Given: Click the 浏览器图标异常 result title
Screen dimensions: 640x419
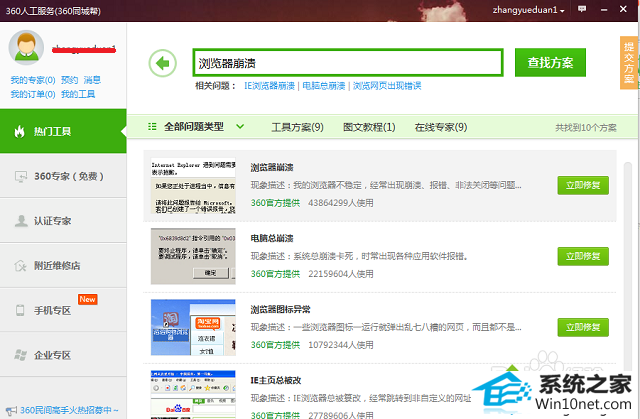Looking at the screenshot, I should click(x=280, y=309).
